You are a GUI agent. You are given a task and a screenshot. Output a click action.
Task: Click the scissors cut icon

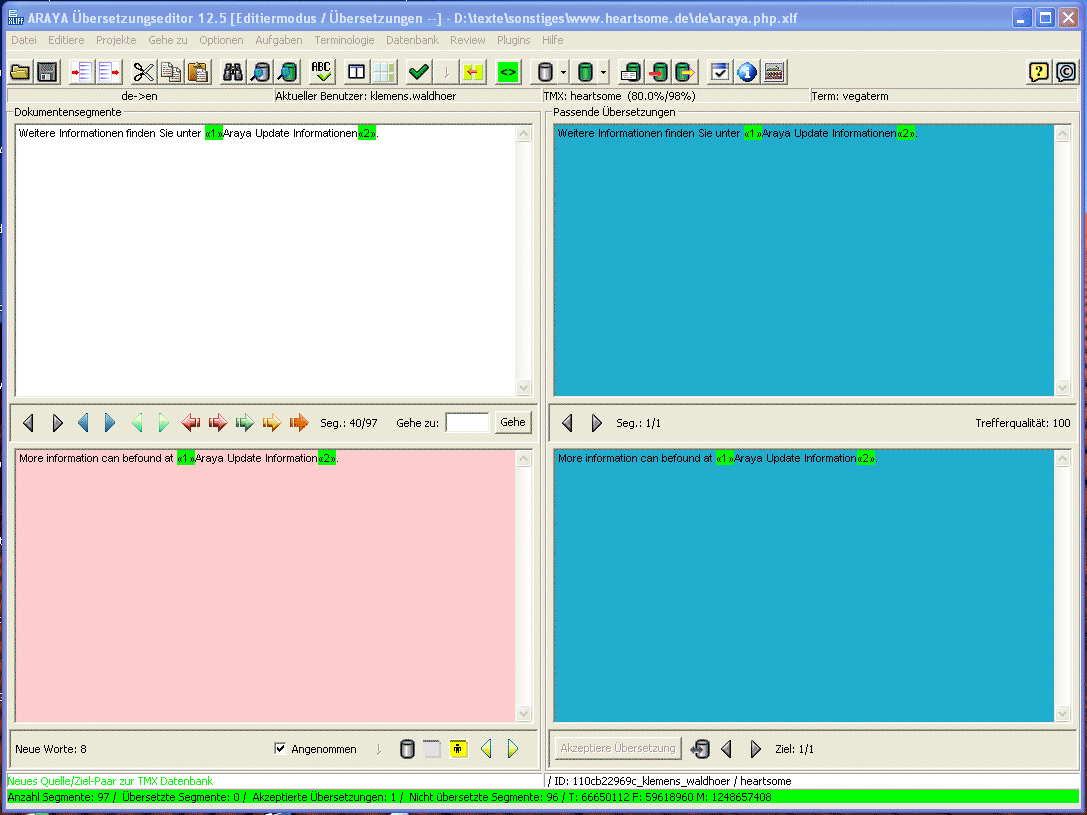coord(144,72)
